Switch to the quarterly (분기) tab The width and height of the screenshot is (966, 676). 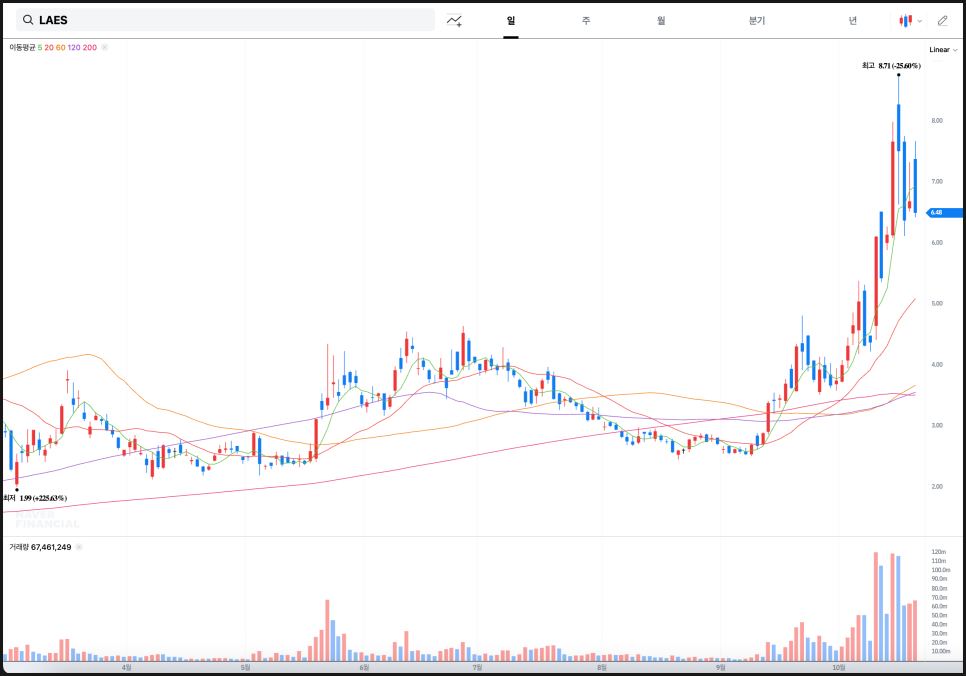(756, 20)
